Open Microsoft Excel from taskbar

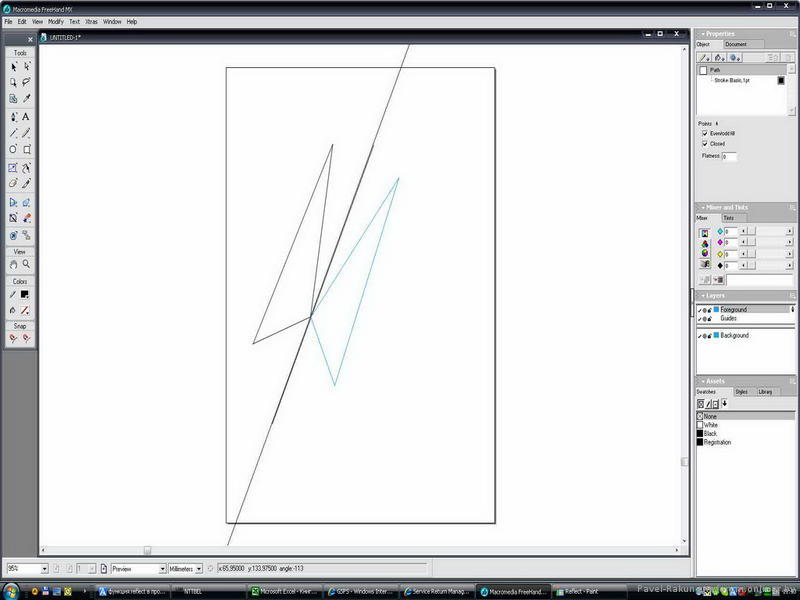coord(284,592)
